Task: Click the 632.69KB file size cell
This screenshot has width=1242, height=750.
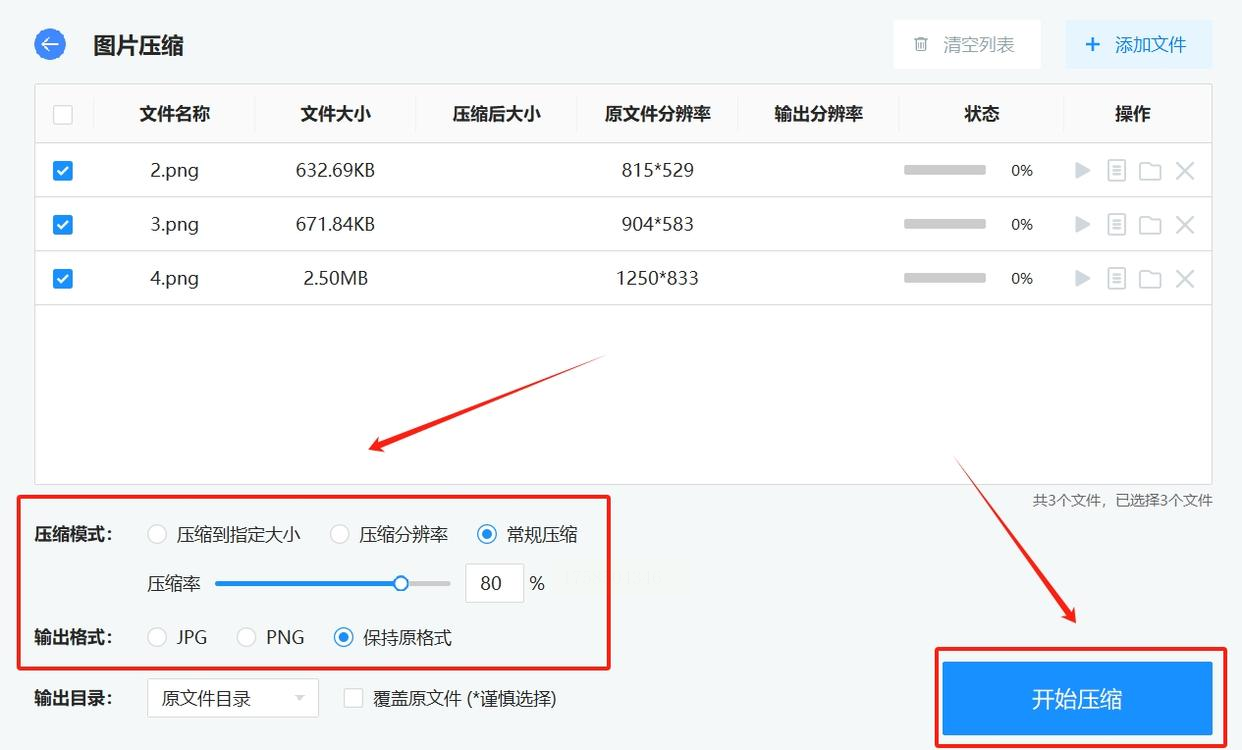Action: click(x=335, y=171)
